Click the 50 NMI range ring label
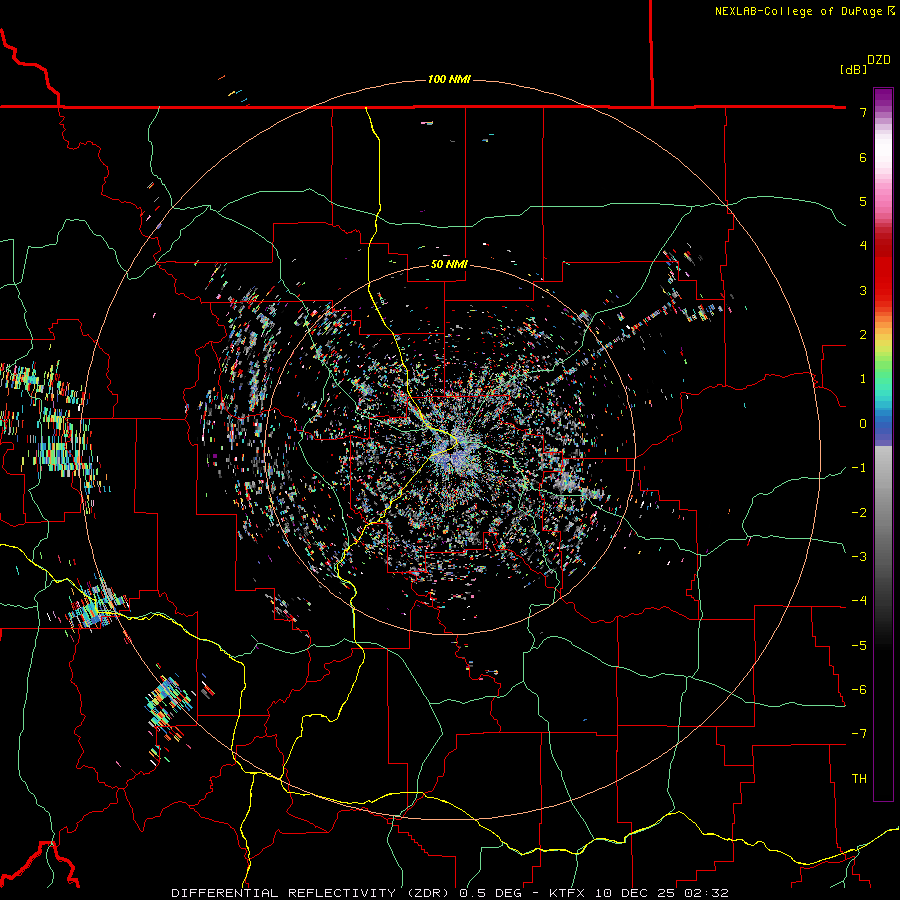 (x=449, y=265)
